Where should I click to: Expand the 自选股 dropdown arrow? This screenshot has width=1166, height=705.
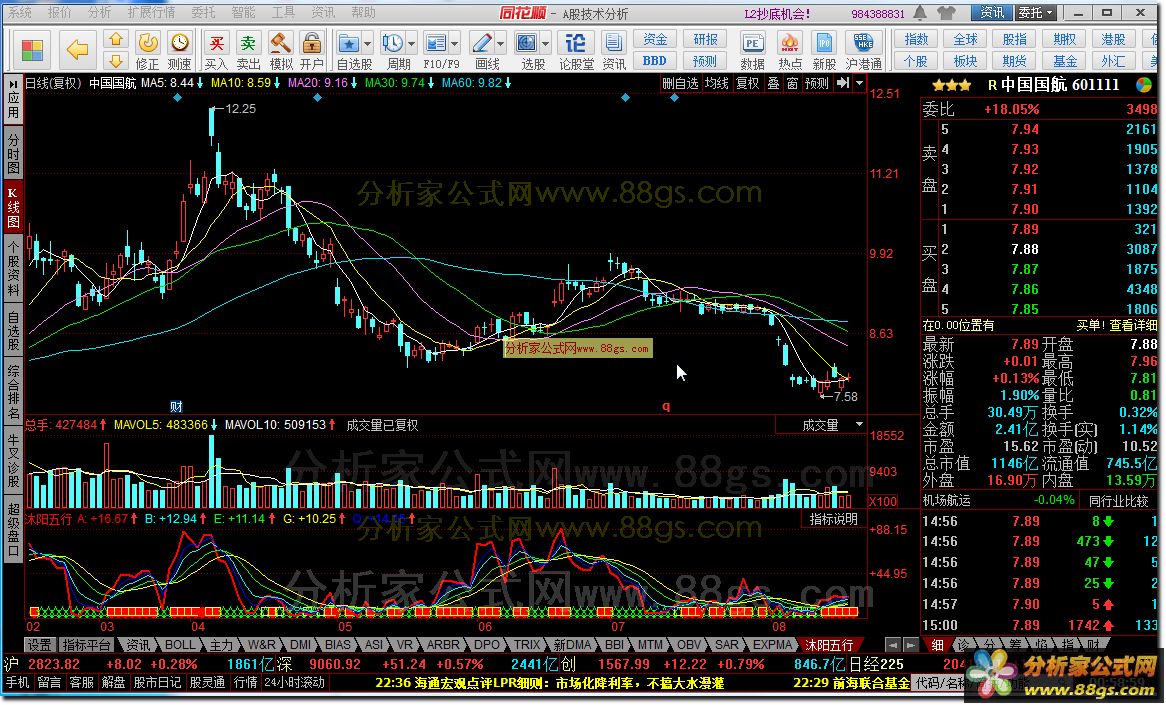tap(367, 44)
